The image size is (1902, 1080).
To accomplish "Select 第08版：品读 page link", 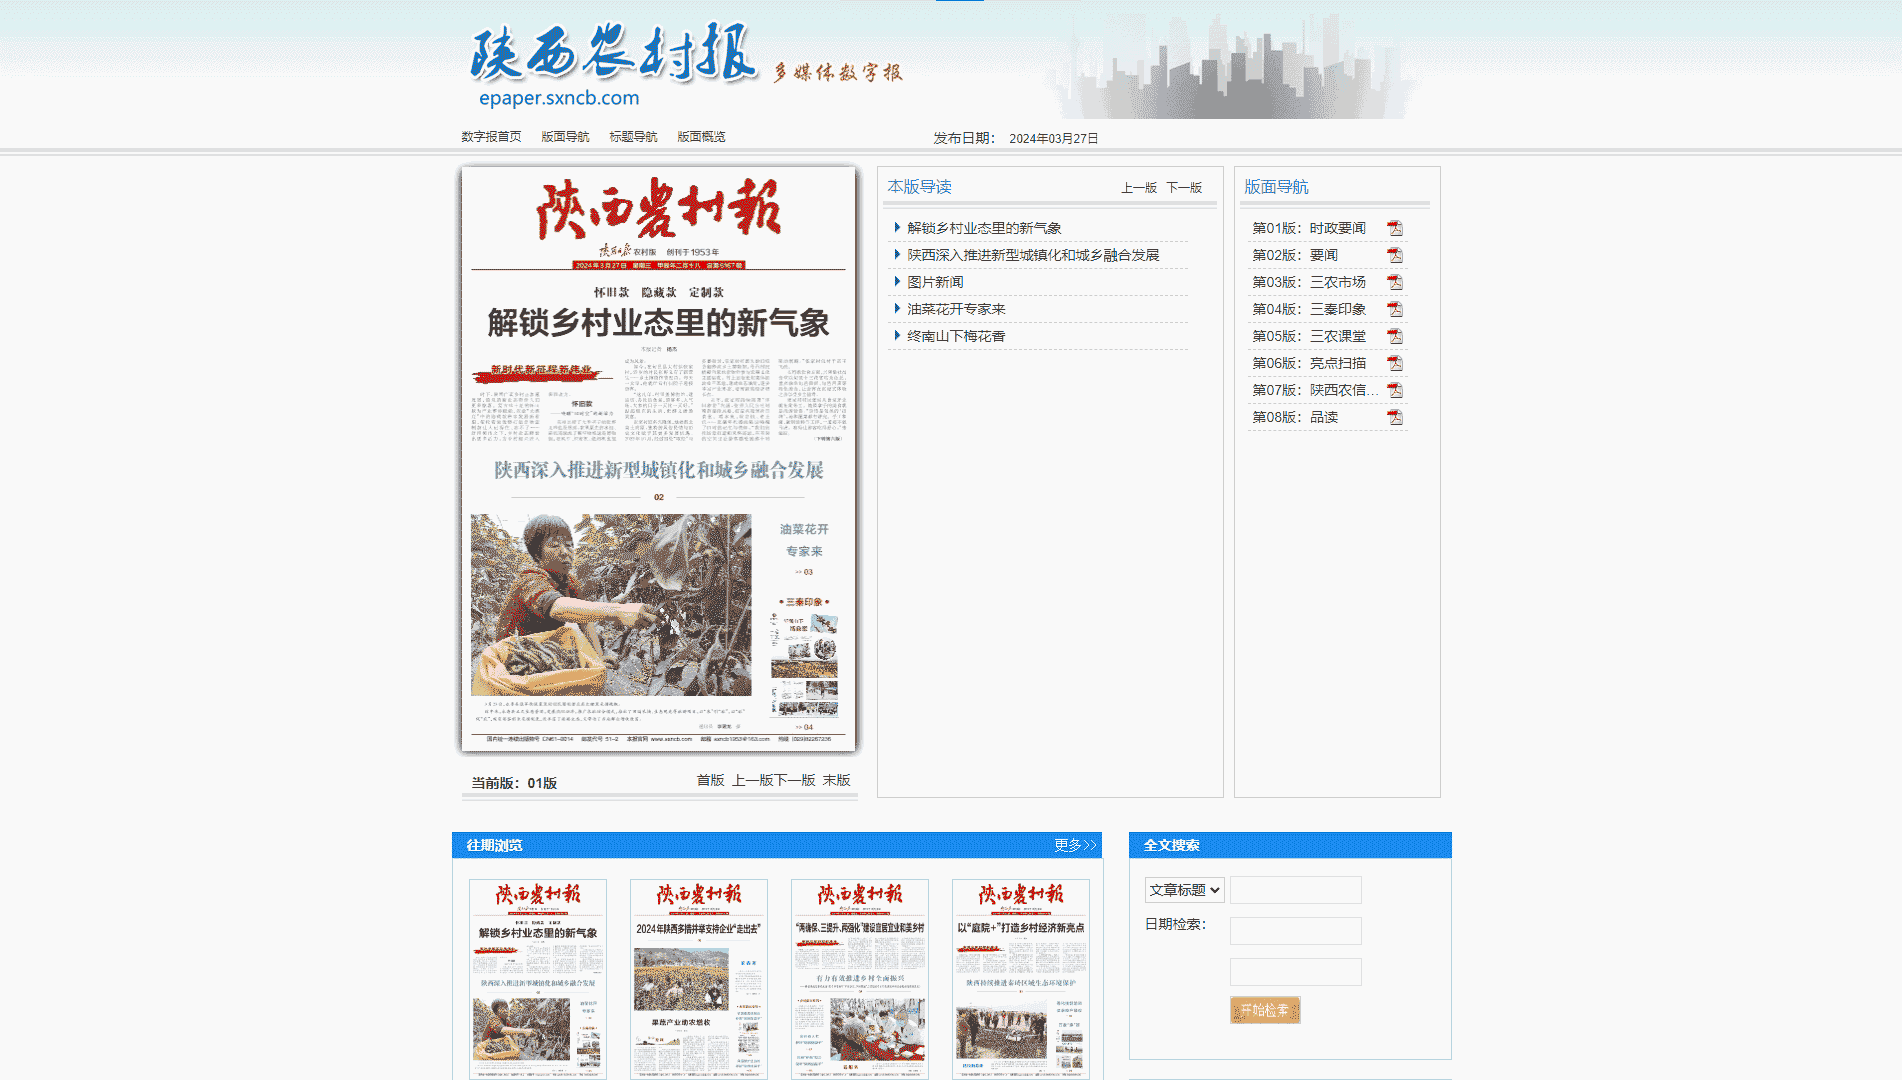I will click(x=1295, y=417).
